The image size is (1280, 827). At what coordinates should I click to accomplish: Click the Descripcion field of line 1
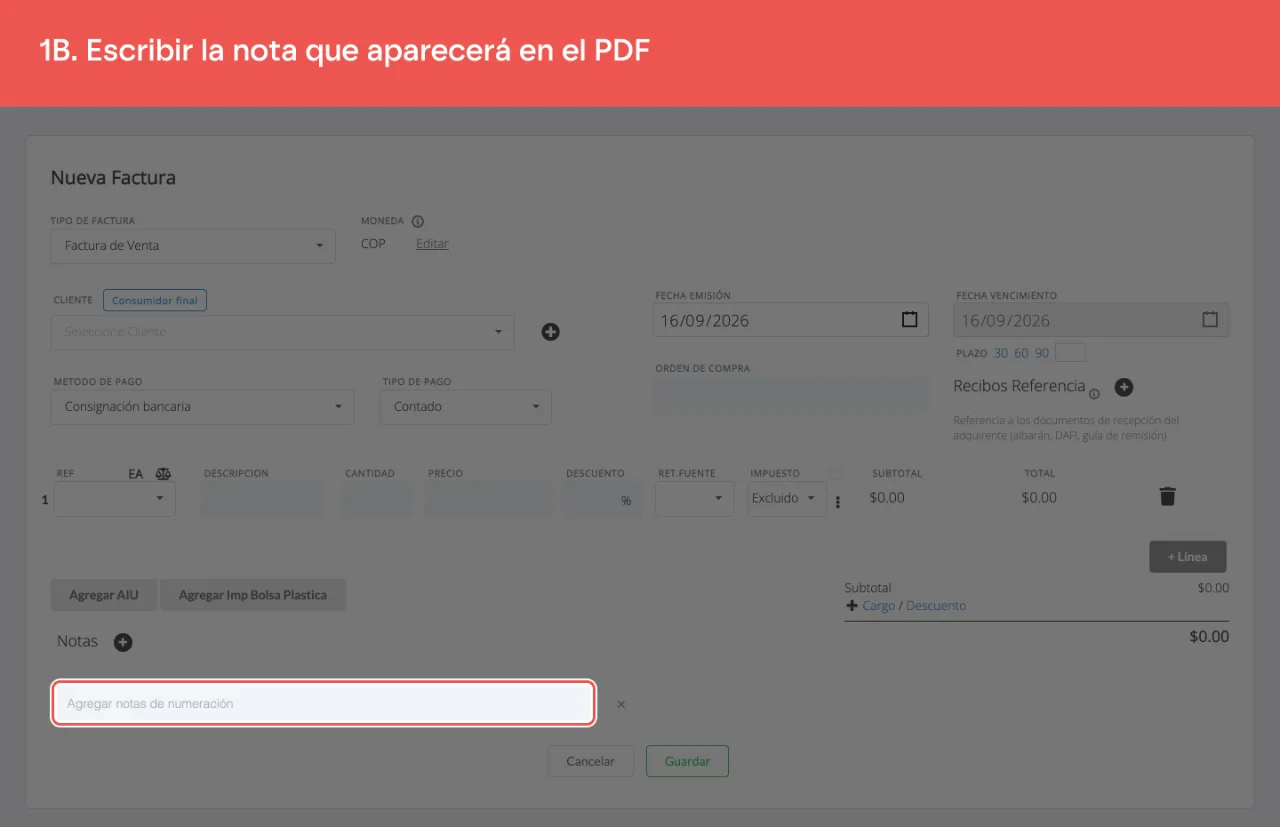[x=262, y=499]
